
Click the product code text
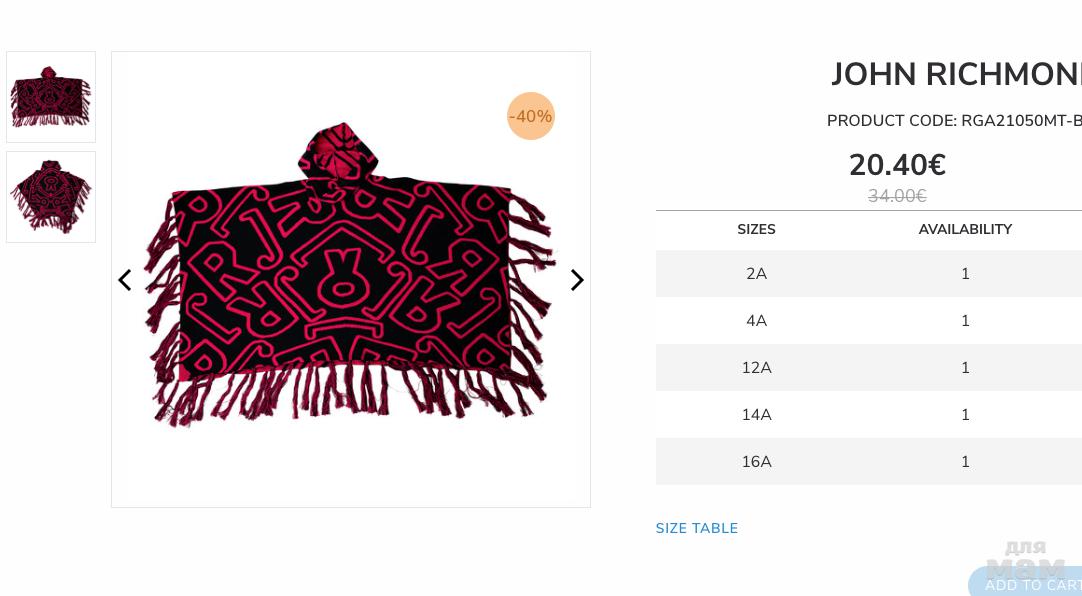click(x=953, y=121)
